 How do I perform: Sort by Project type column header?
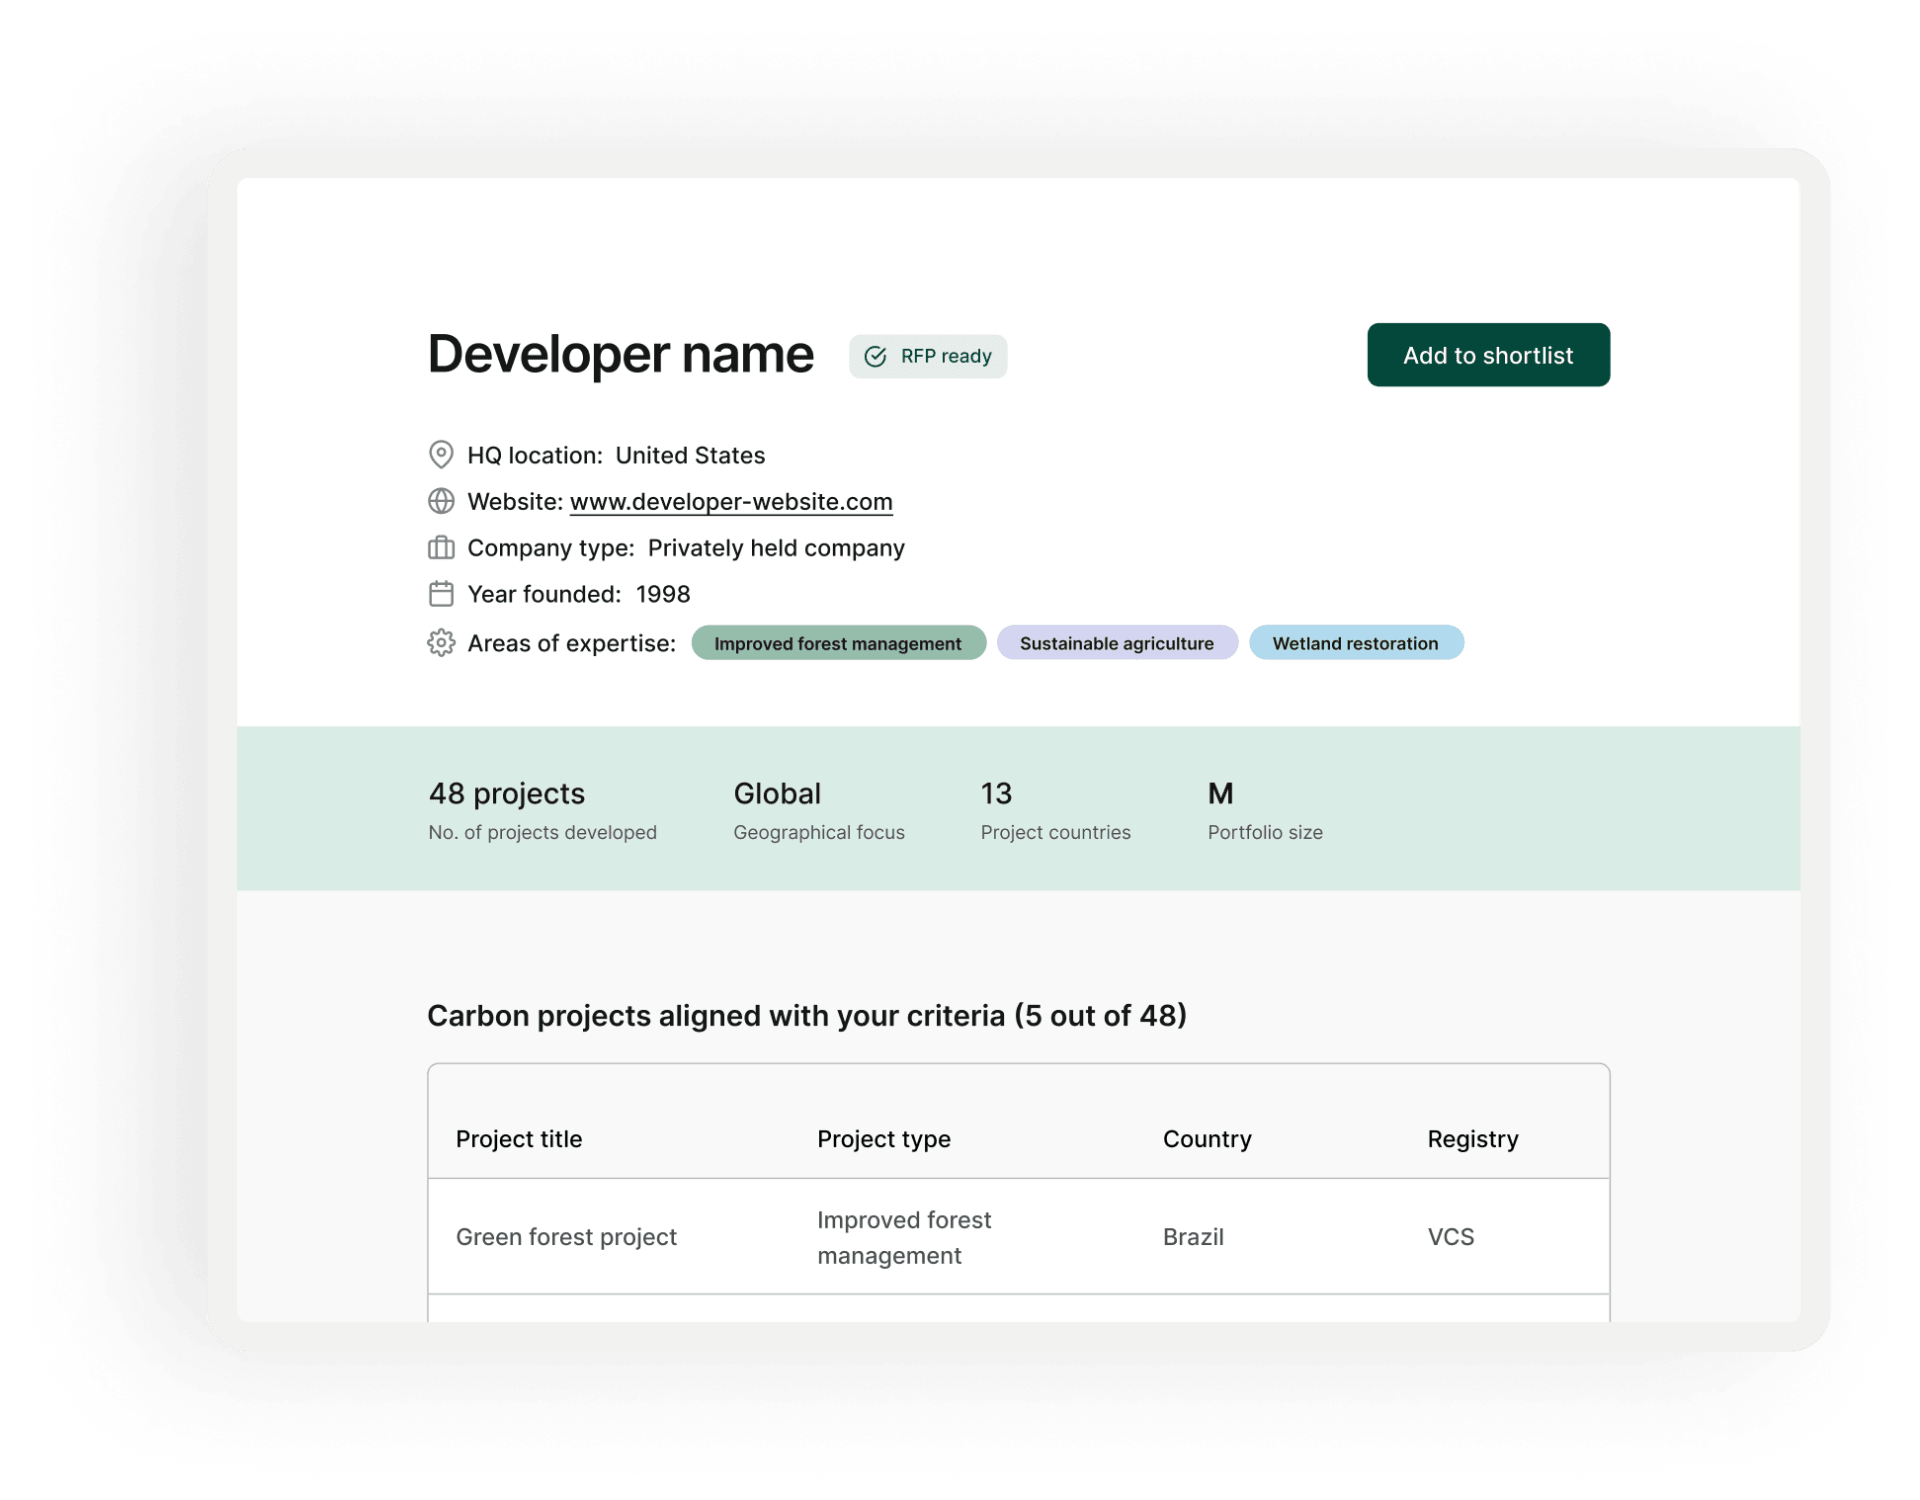pyautogui.click(x=884, y=1139)
